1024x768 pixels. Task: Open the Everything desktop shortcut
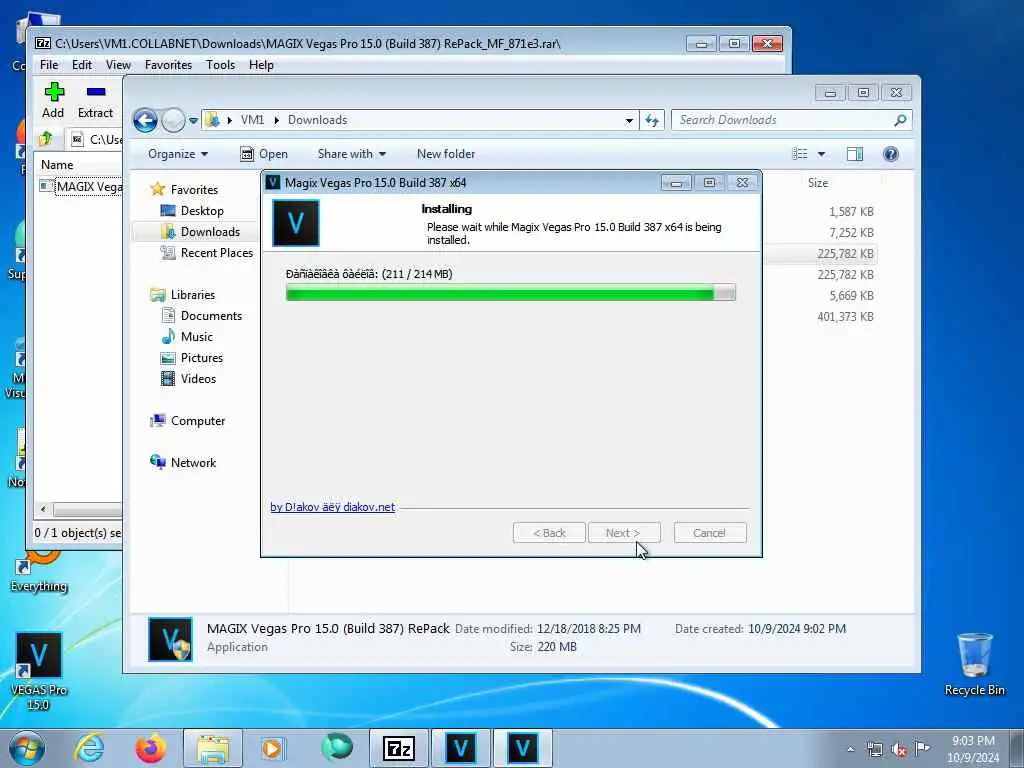pos(39,570)
